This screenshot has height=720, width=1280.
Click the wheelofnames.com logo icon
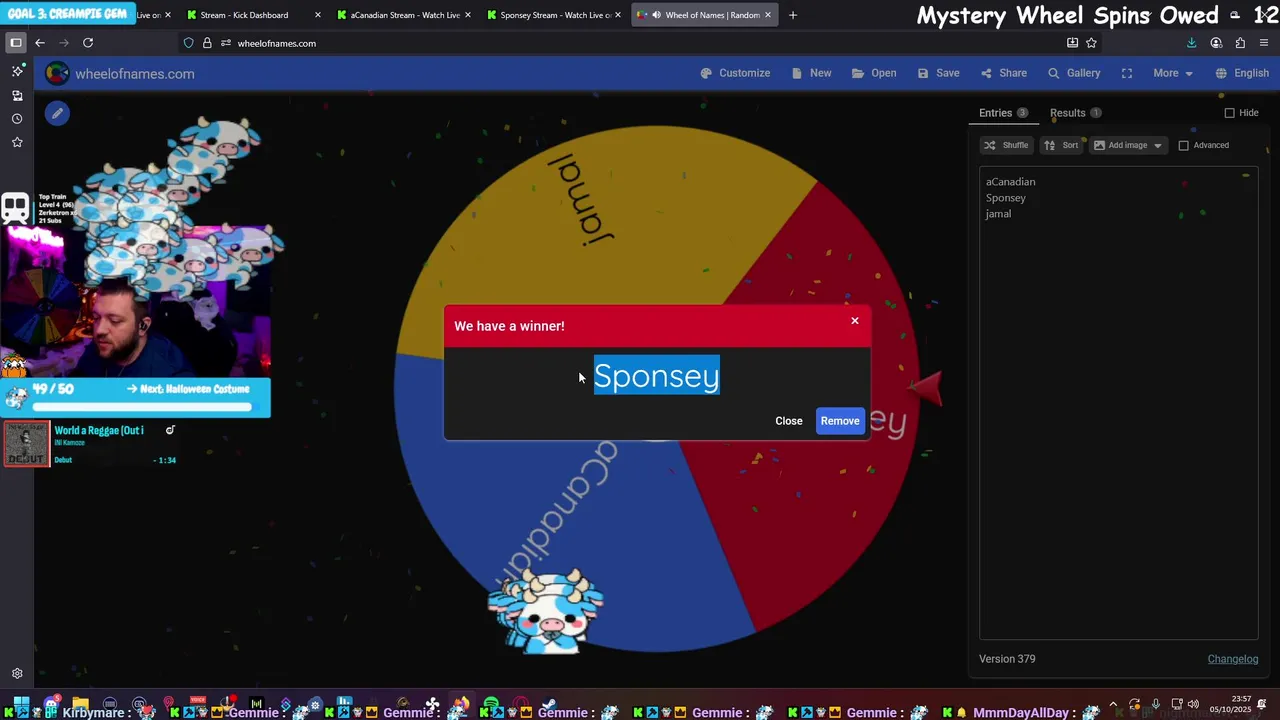tap(57, 73)
